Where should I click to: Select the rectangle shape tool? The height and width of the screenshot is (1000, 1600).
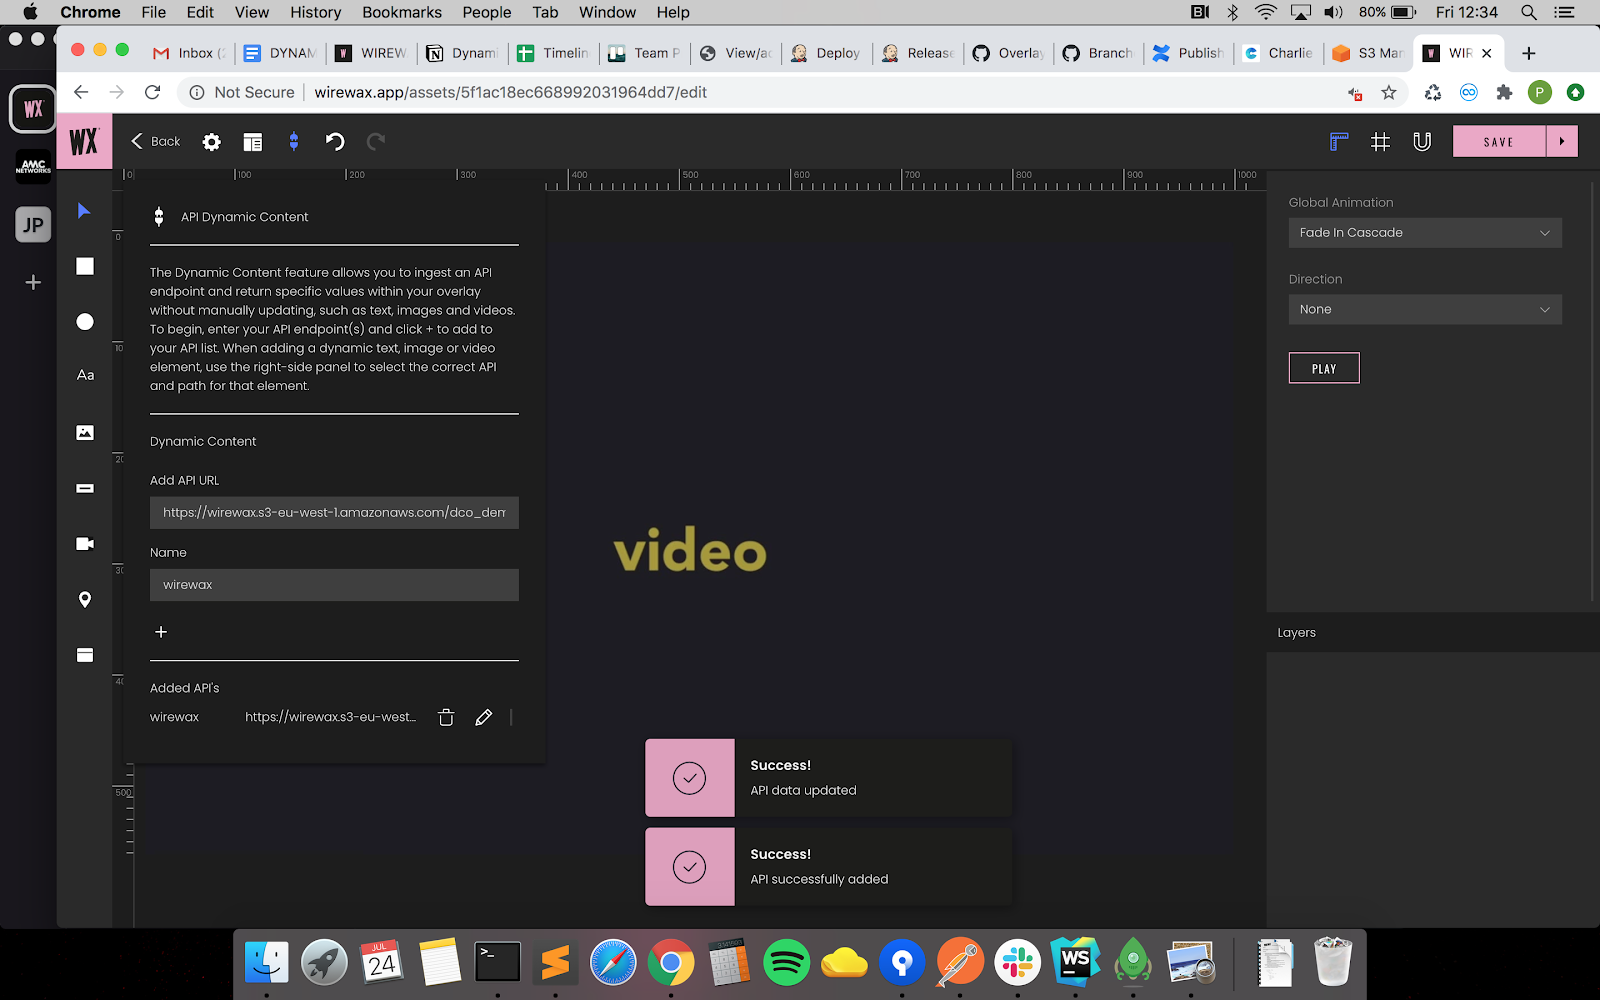pos(85,266)
